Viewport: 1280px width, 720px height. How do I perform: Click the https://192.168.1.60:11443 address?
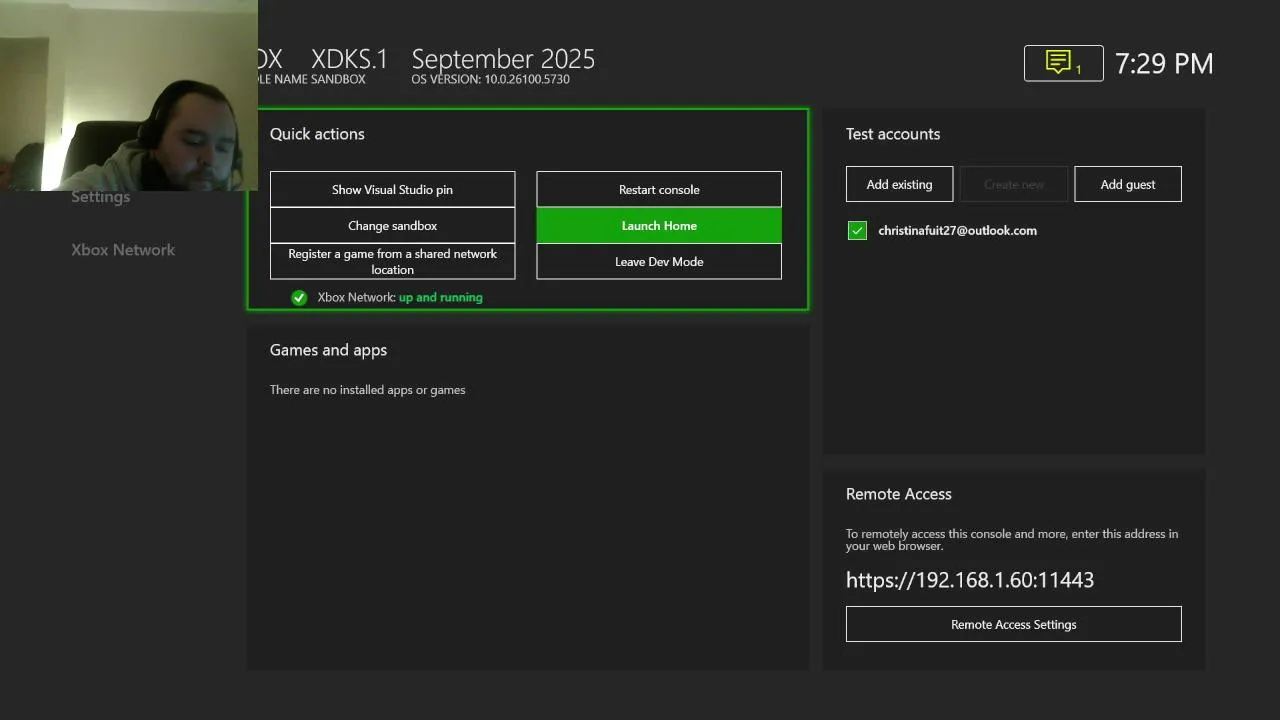click(970, 580)
